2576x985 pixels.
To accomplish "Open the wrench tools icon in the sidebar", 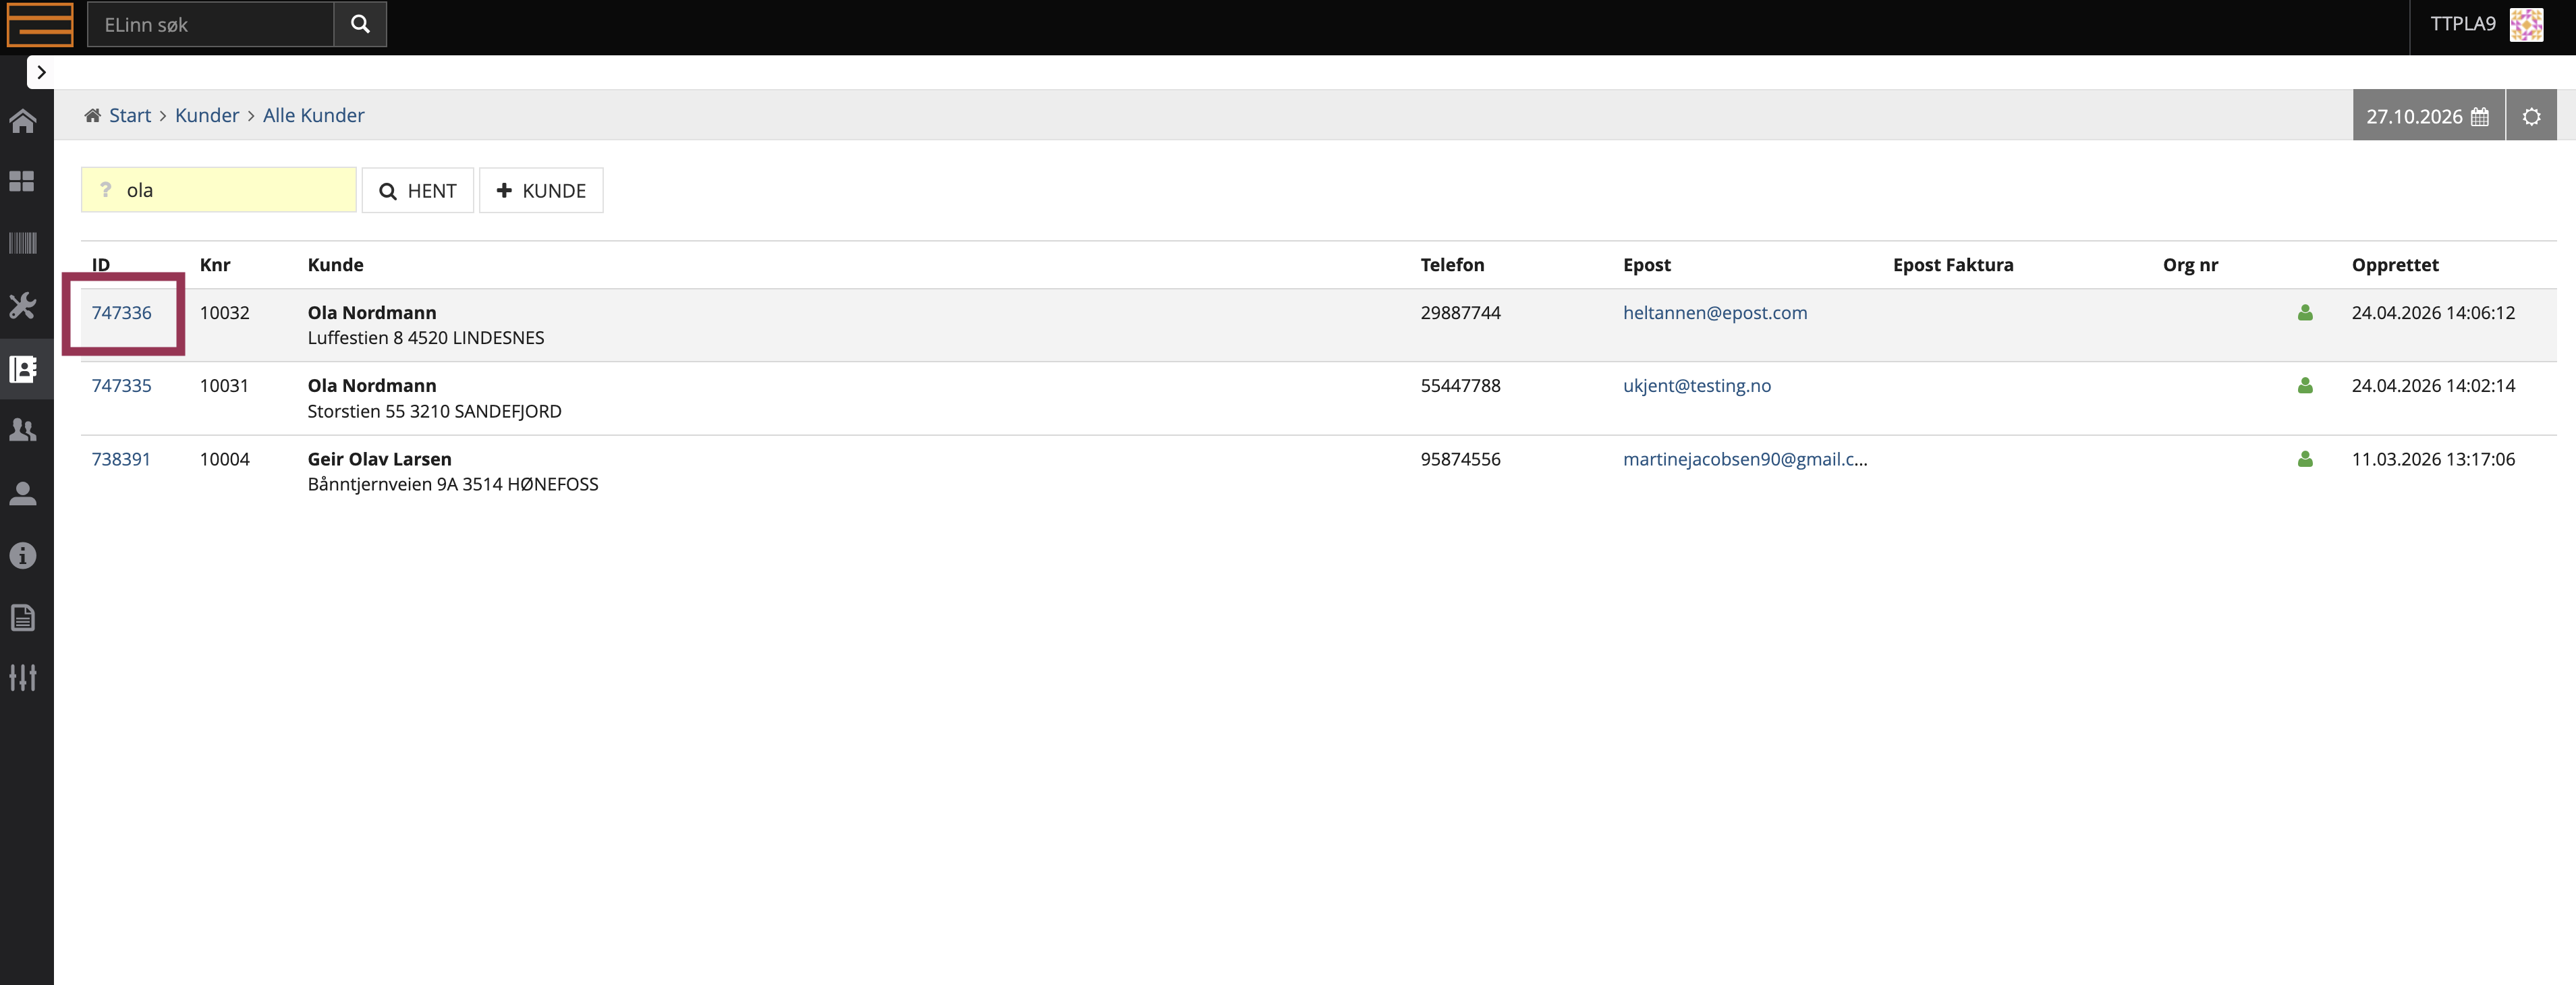I will click(x=23, y=305).
